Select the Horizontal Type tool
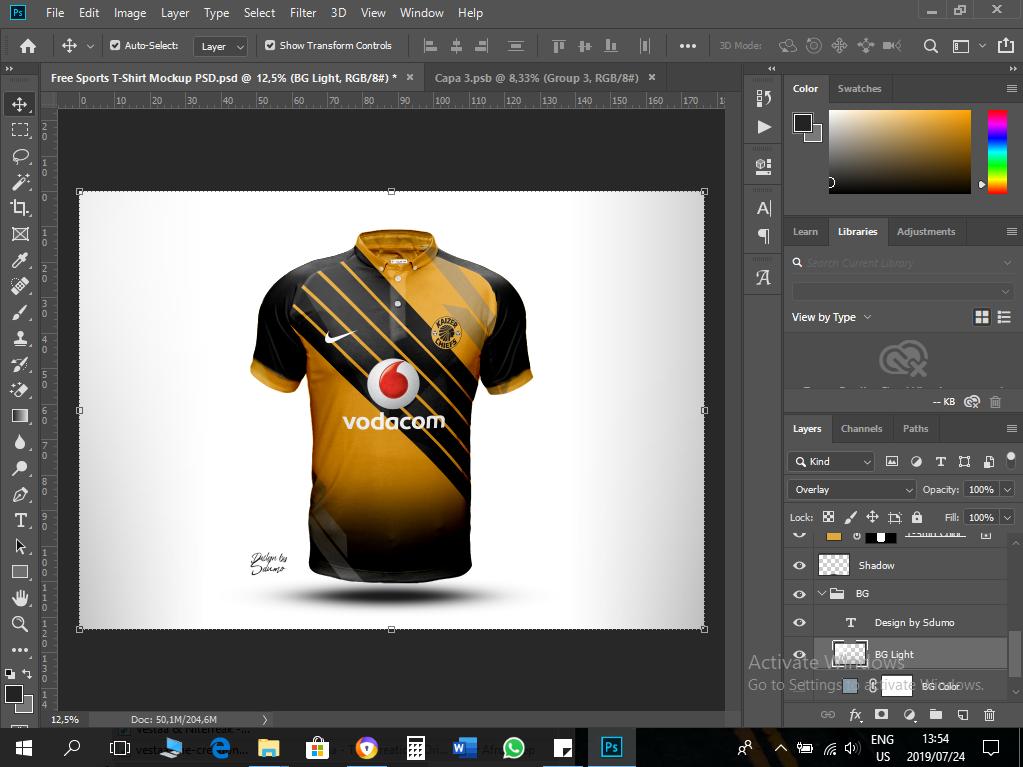This screenshot has width=1023, height=767. (x=20, y=520)
